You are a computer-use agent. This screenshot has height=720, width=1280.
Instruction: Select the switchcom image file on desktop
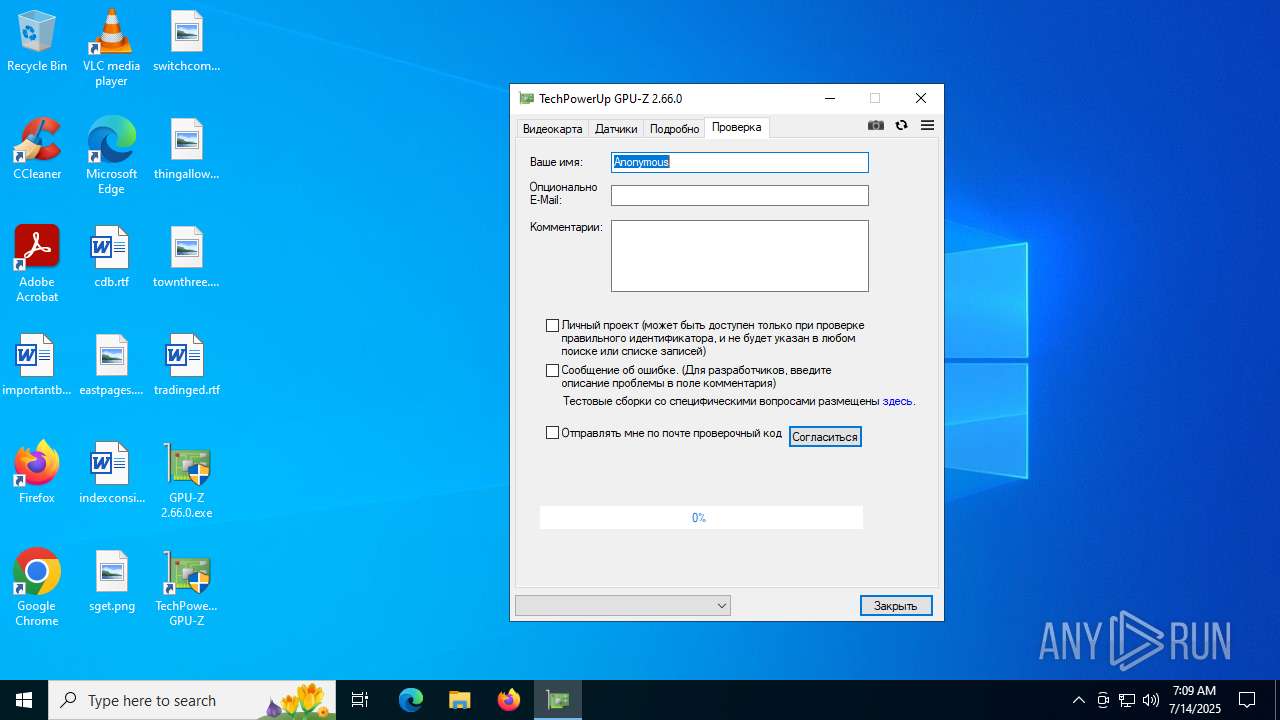[187, 42]
